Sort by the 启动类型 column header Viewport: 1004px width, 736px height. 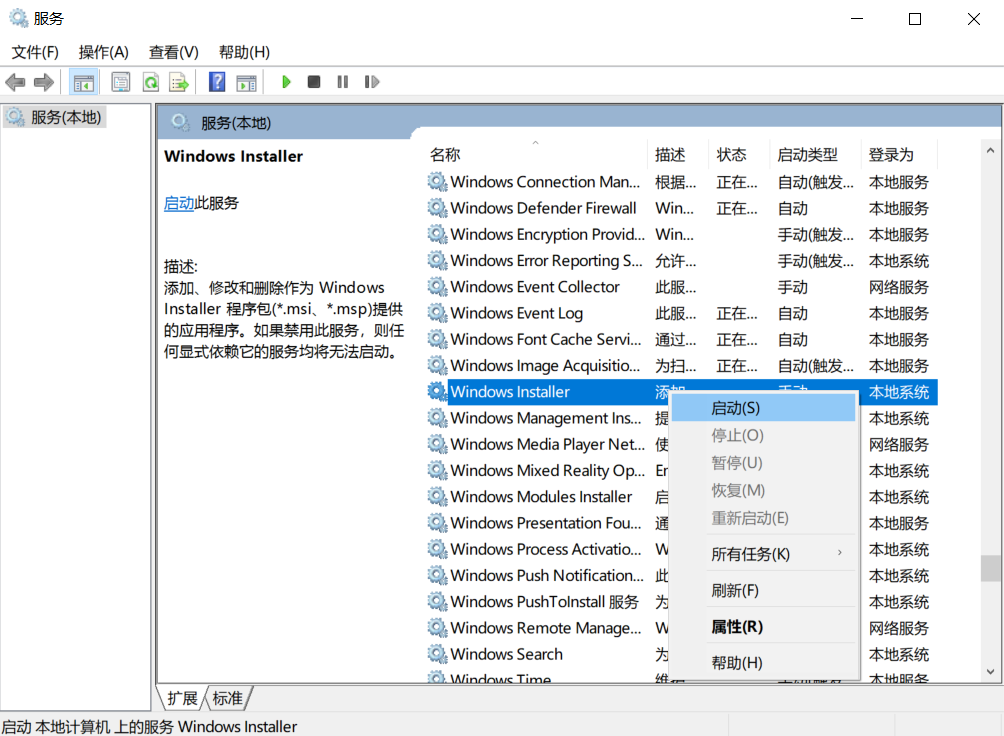click(814, 154)
